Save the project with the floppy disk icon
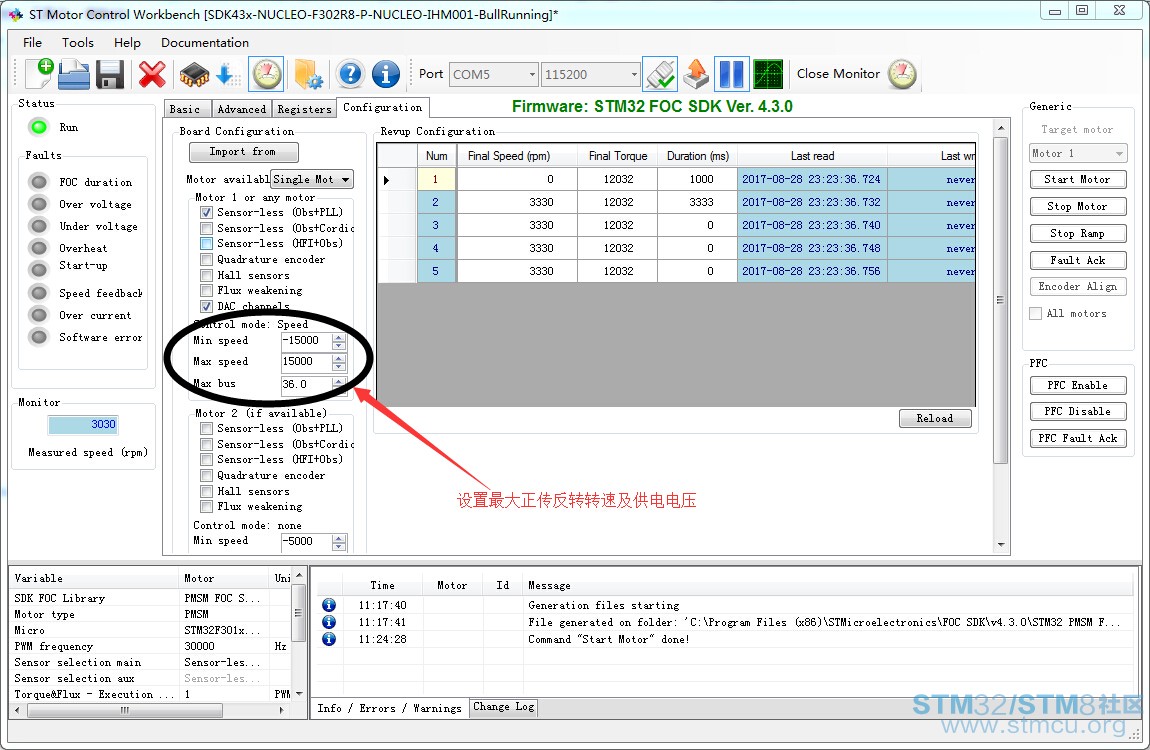The image size is (1150, 750). (x=110, y=74)
